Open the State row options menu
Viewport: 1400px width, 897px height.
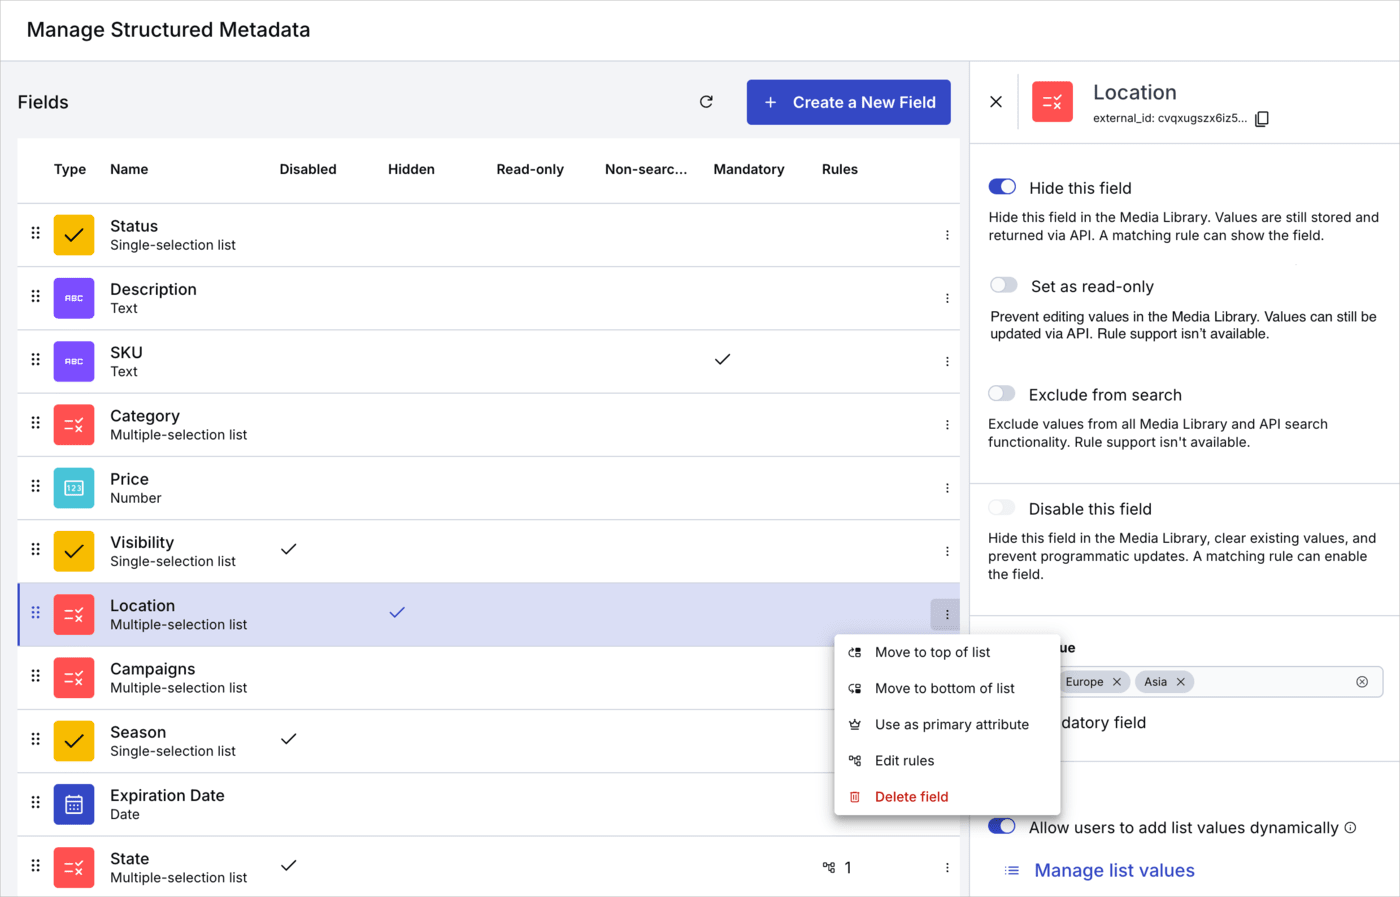pos(947,868)
